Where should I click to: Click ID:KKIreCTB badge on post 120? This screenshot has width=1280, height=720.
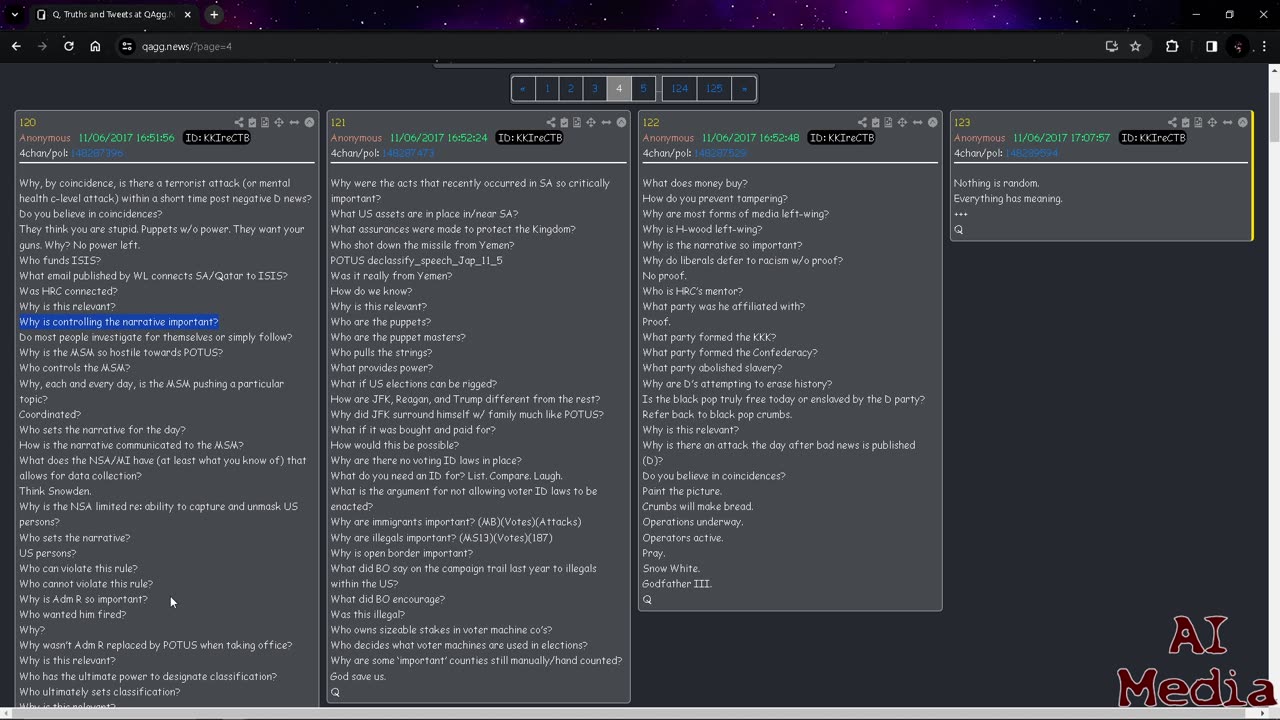tap(217, 138)
